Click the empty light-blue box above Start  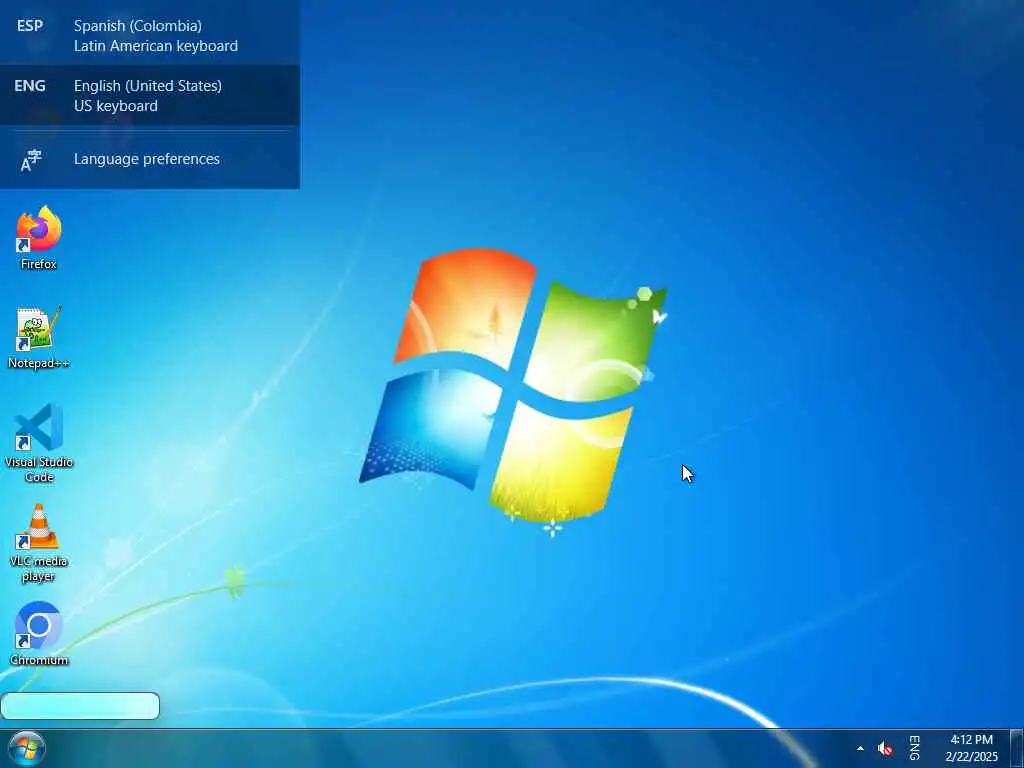click(80, 706)
